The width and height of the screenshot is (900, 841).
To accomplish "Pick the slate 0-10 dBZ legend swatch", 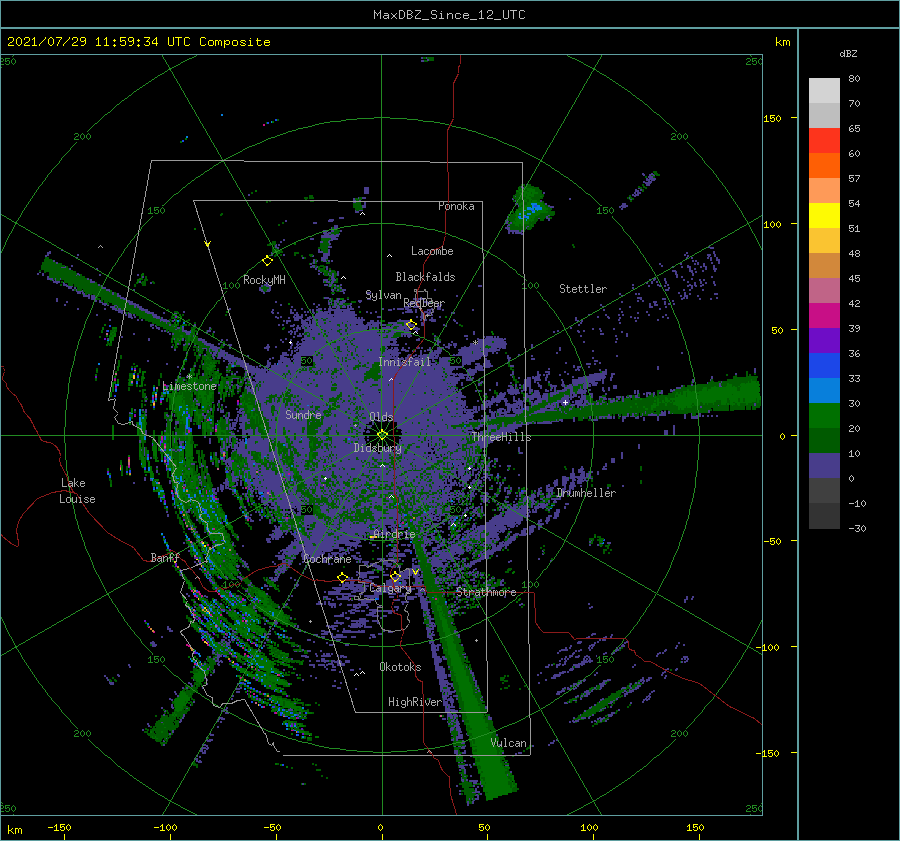I will point(824,466).
